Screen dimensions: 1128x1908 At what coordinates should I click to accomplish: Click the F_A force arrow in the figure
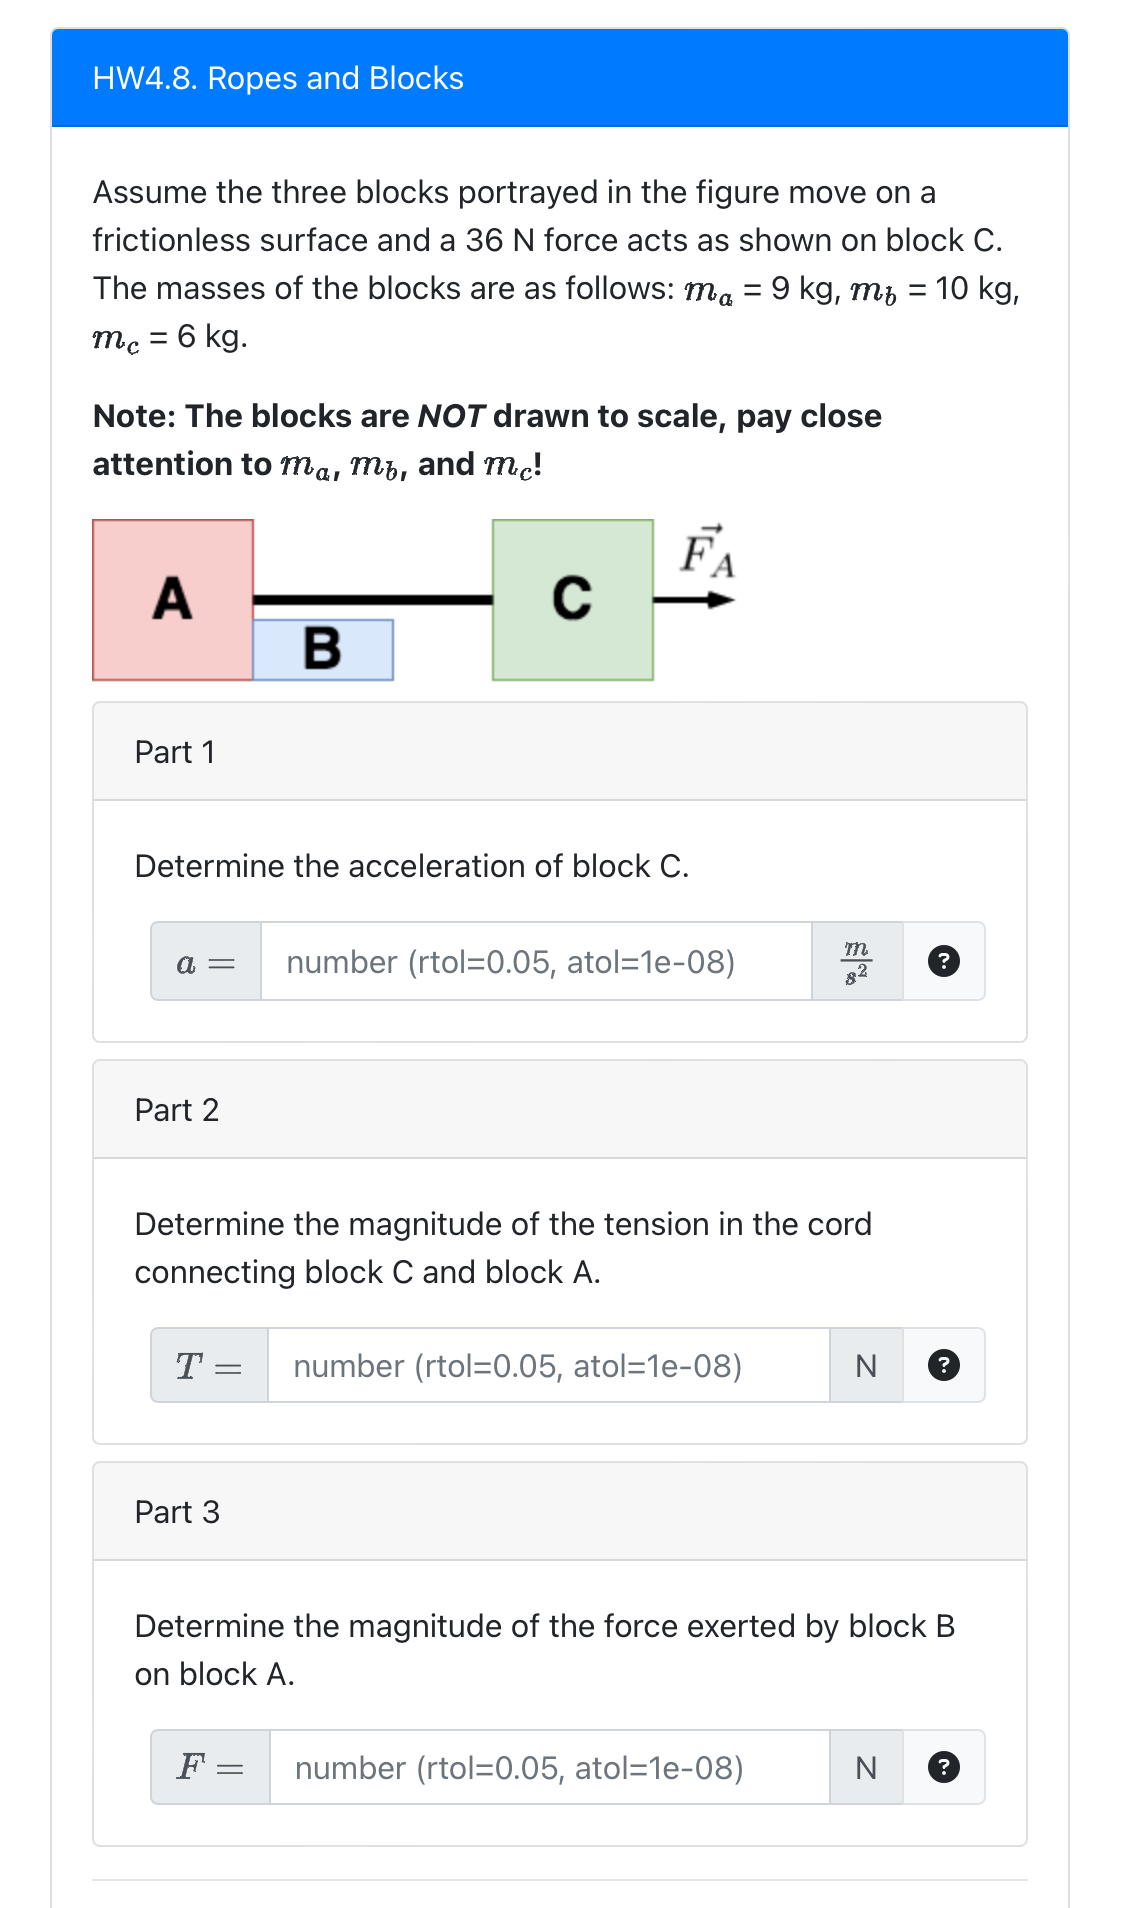(x=693, y=599)
